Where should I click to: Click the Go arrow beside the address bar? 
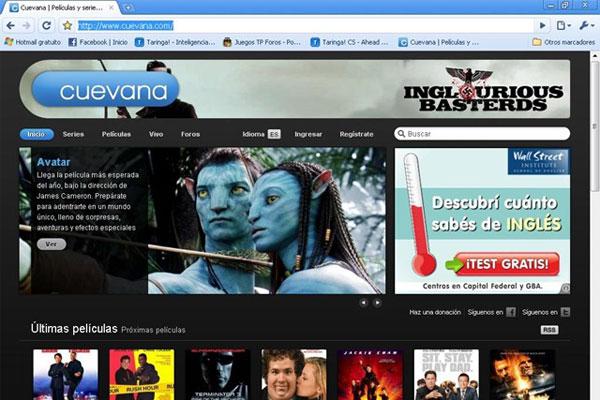[x=542, y=26]
